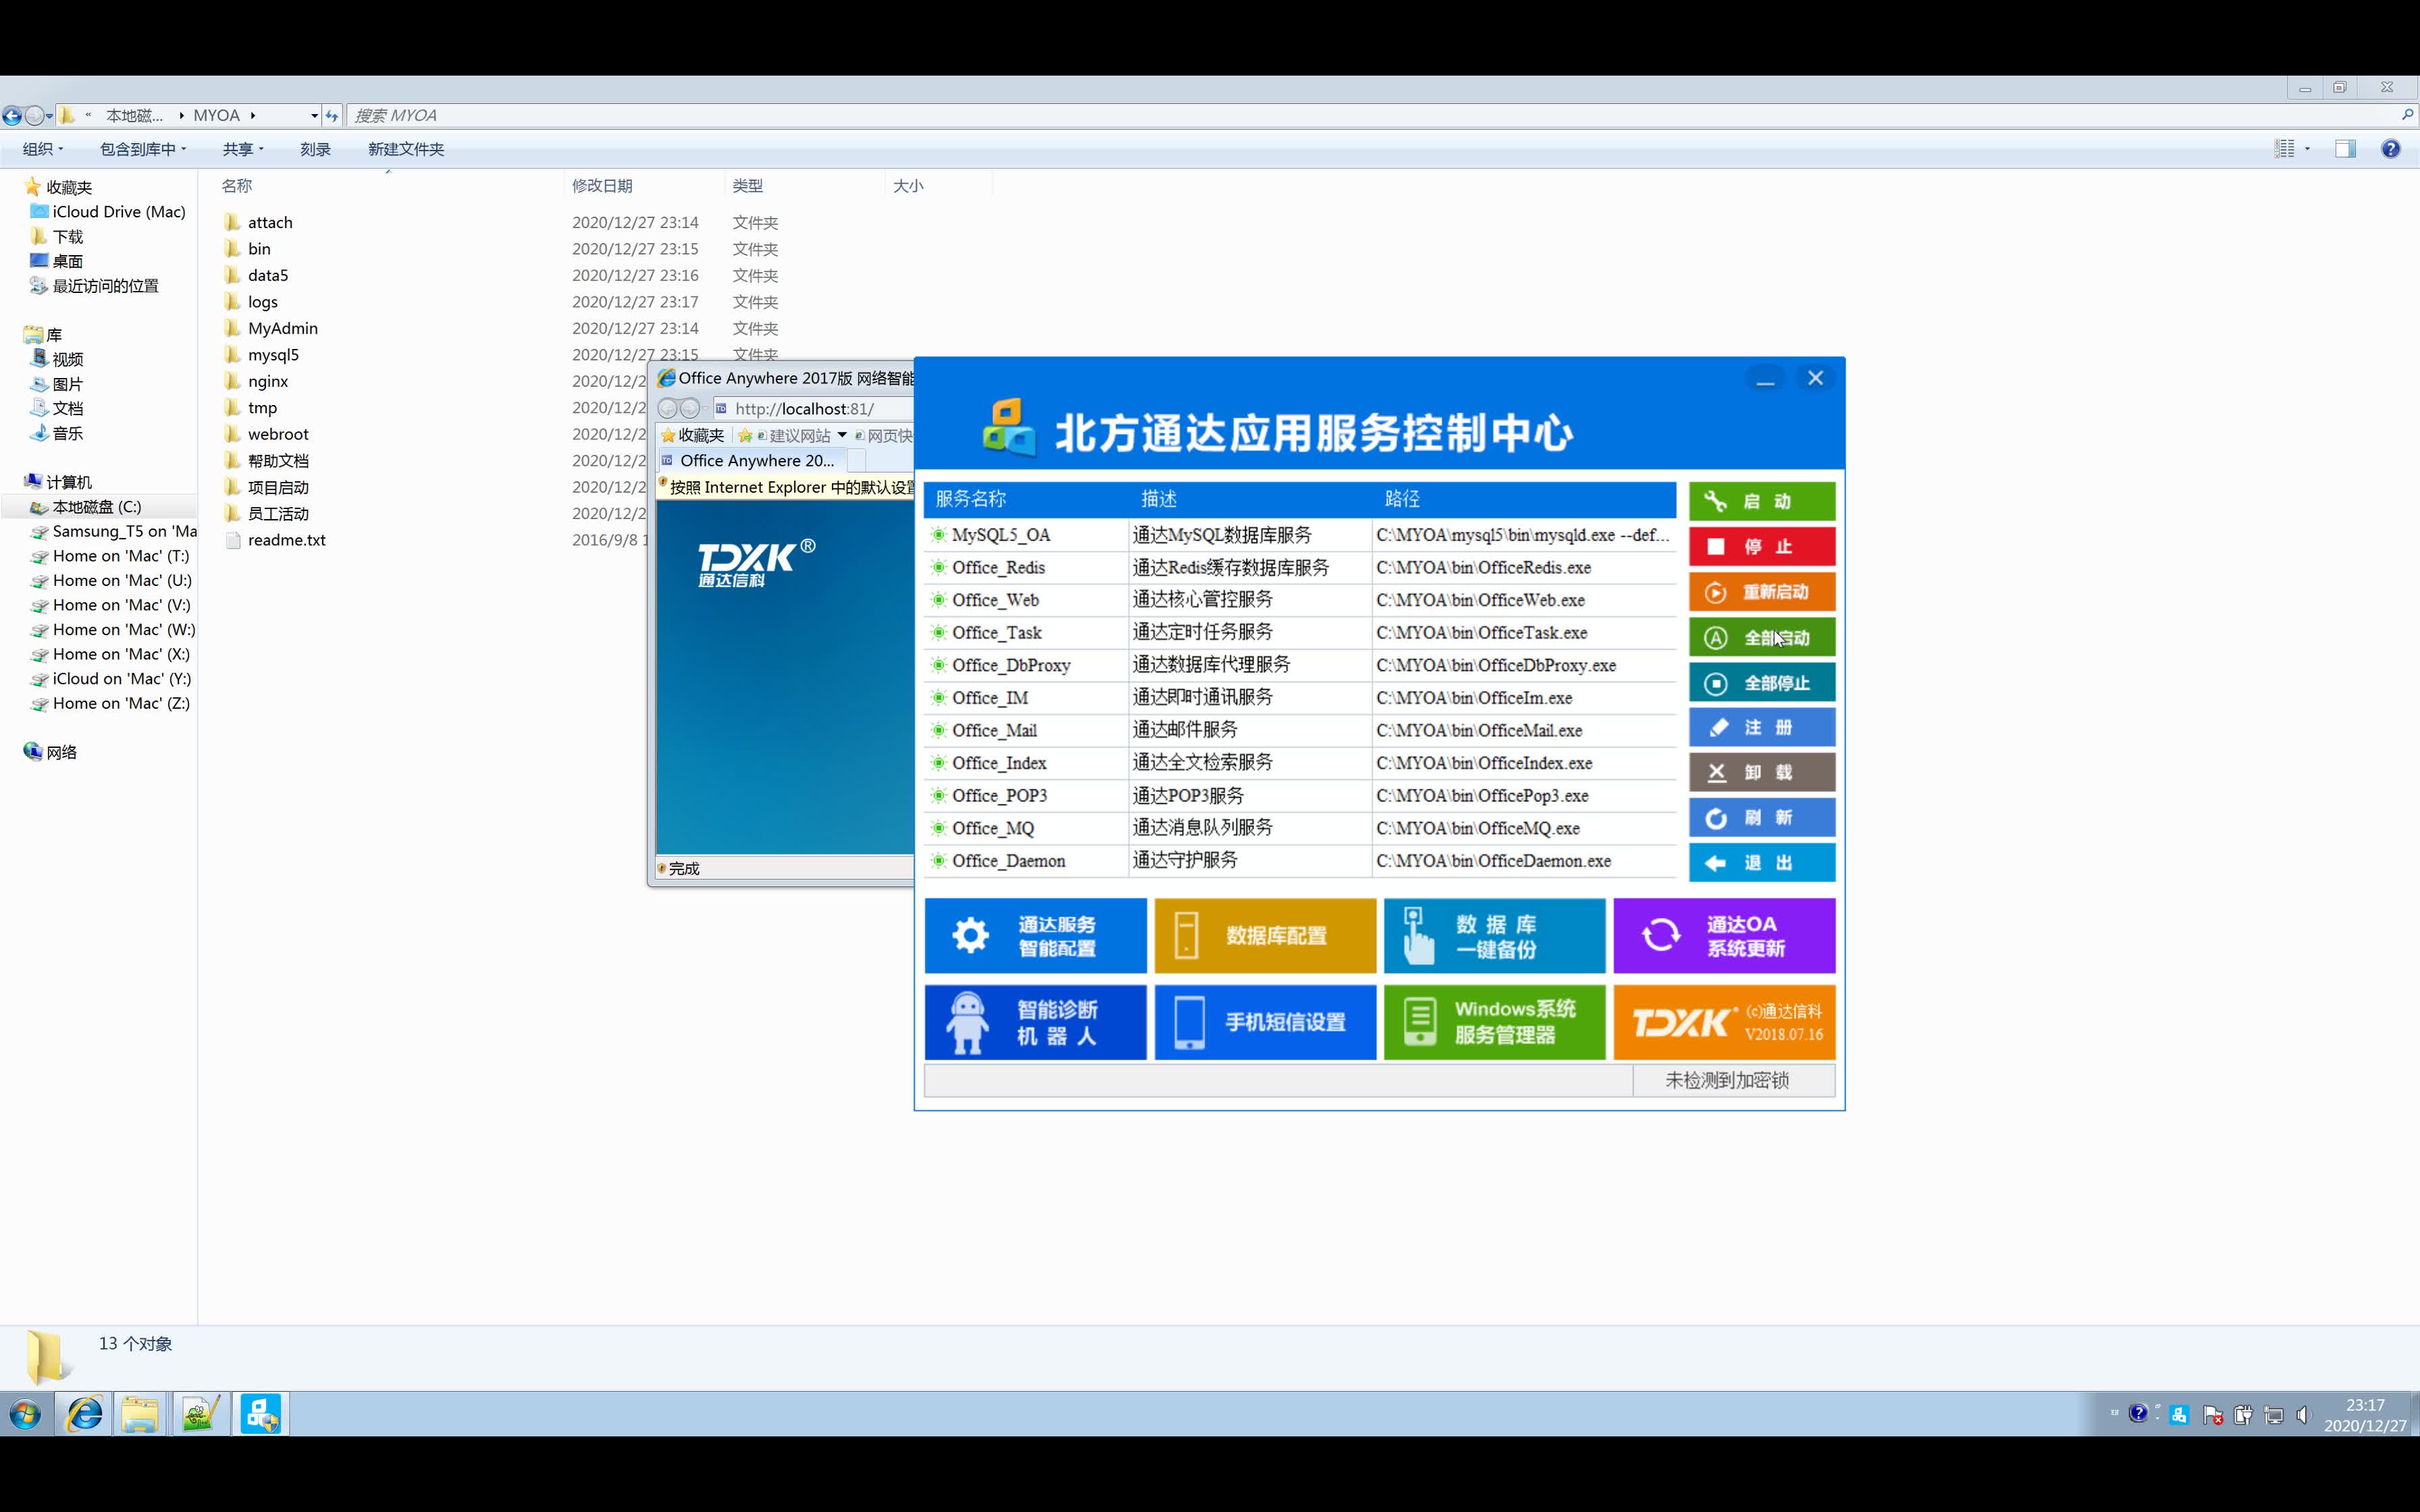Click the blue 注册 register button
The image size is (2420, 1512).
coord(1762,727)
